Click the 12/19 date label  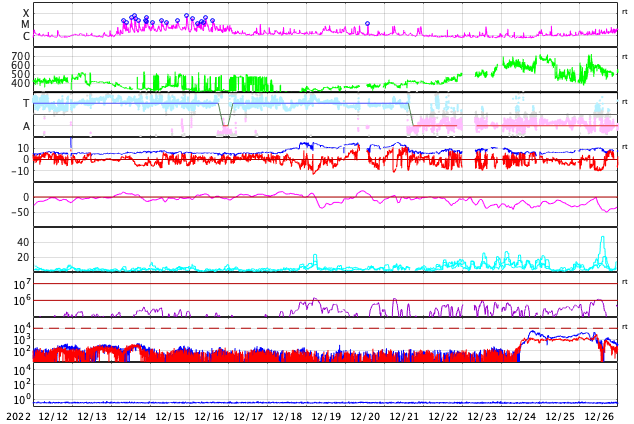point(326,417)
